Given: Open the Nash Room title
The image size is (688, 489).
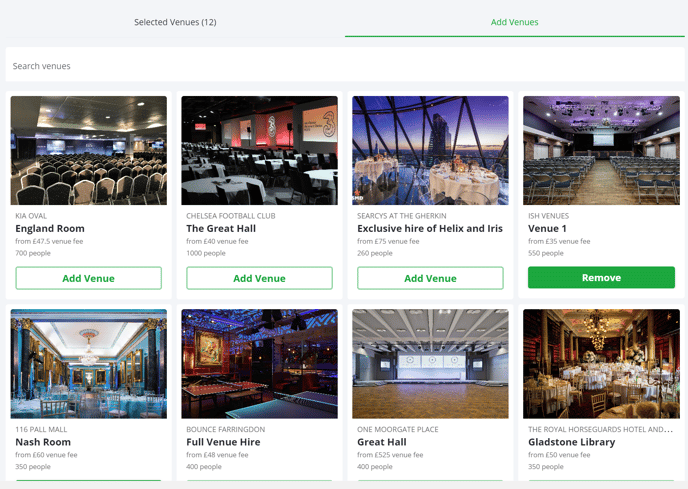Looking at the screenshot, I should [43, 442].
